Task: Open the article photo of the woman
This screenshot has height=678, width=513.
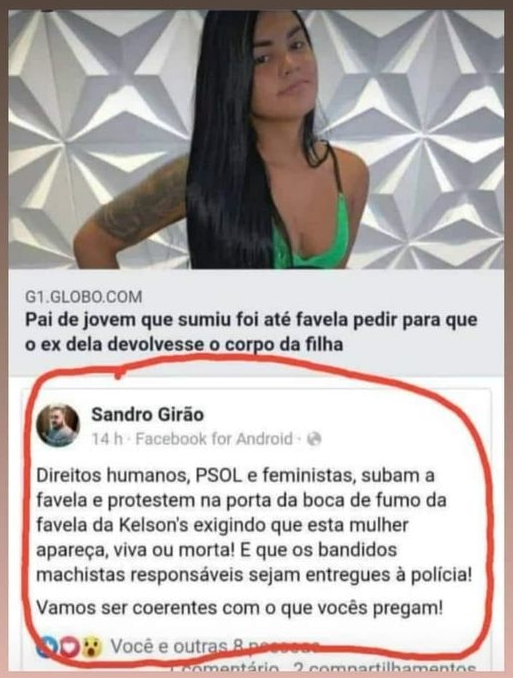Action: pyautogui.click(x=256, y=139)
